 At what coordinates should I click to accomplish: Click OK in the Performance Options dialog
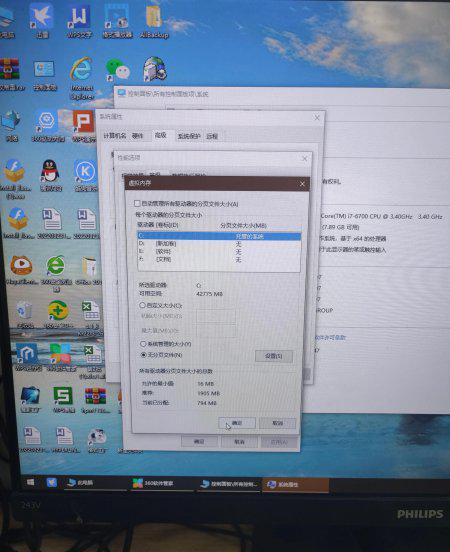tap(199, 441)
